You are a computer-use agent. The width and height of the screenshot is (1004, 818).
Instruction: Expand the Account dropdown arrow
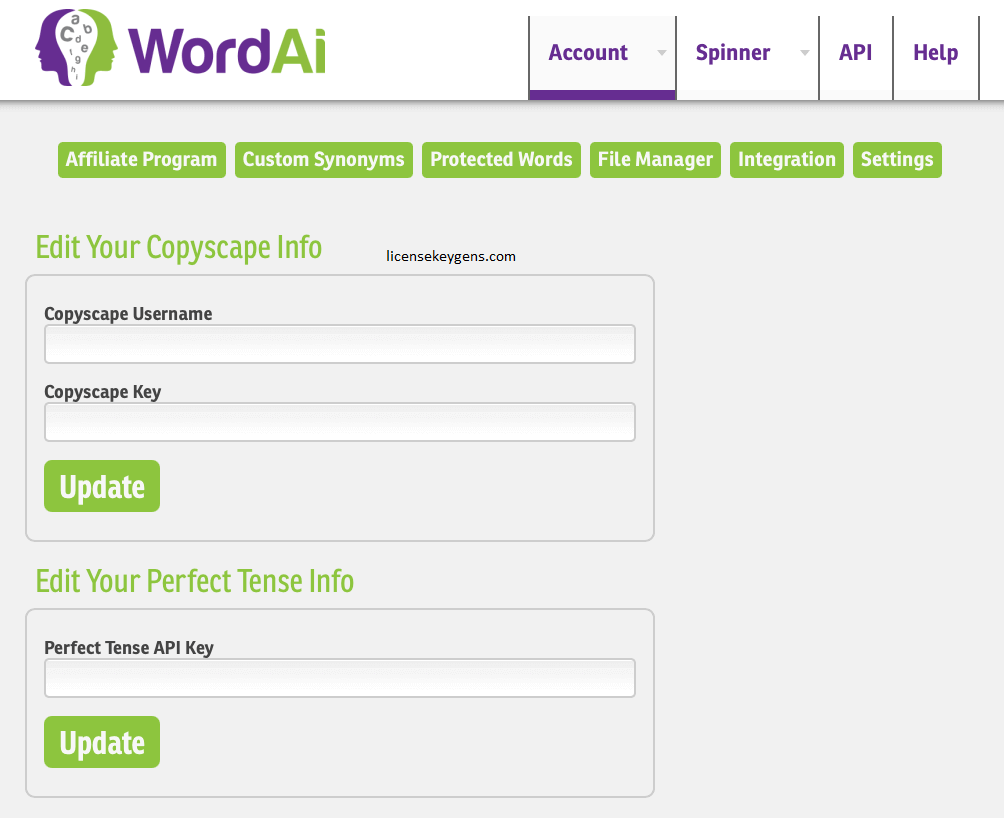click(662, 52)
